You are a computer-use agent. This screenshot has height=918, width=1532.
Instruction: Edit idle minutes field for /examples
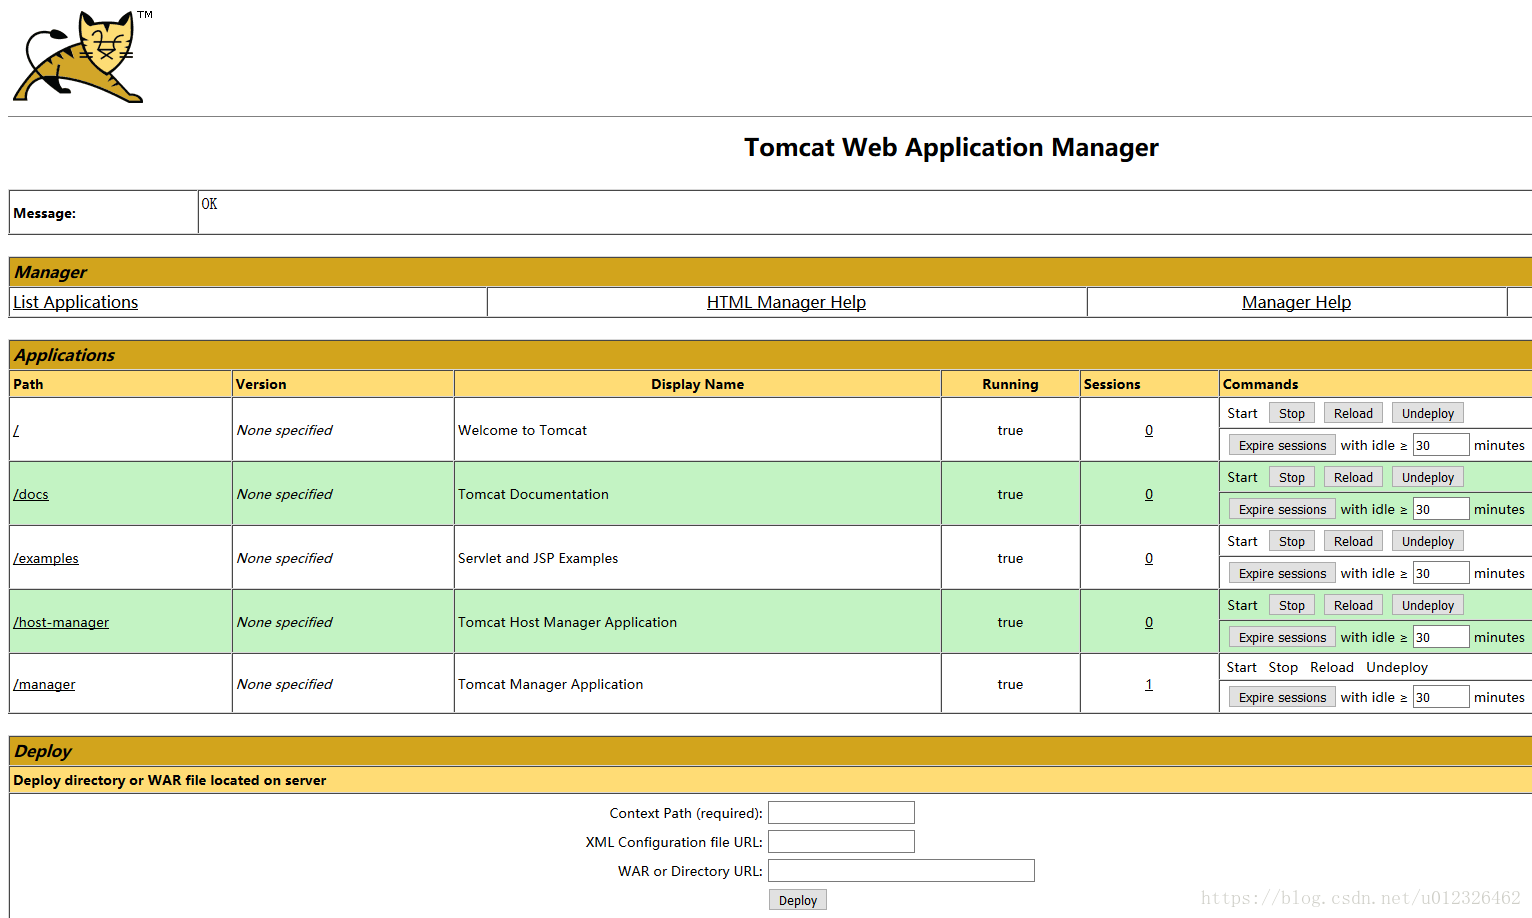click(1440, 573)
